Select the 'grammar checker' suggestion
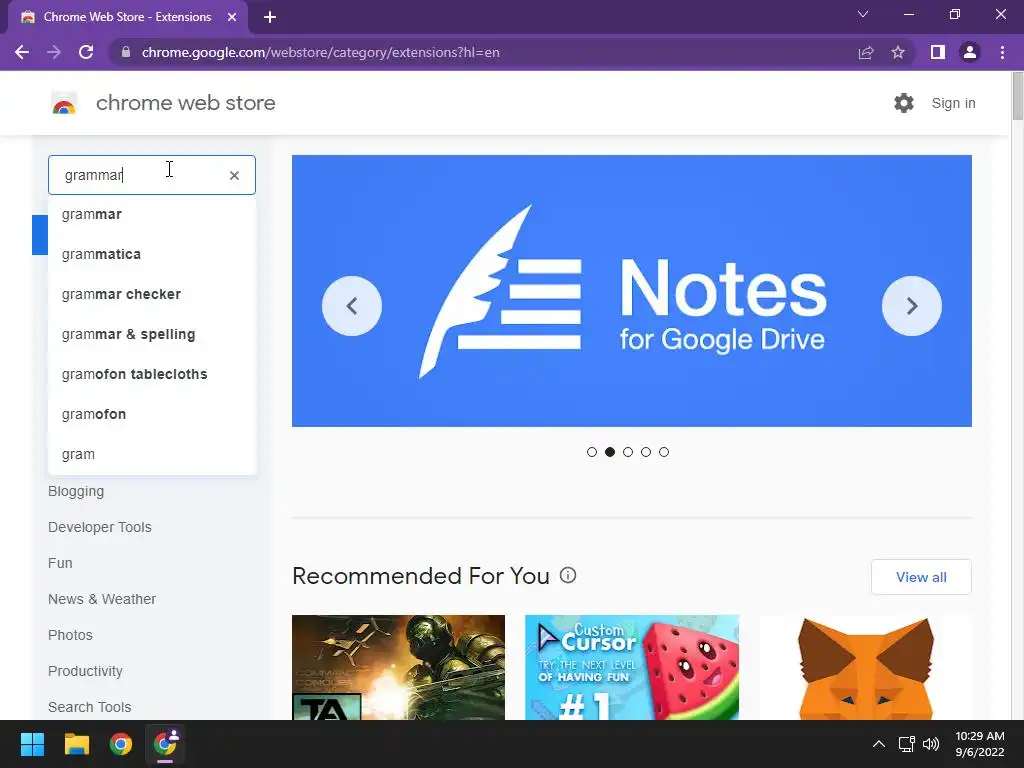The image size is (1024, 768). pyautogui.click(x=152, y=294)
